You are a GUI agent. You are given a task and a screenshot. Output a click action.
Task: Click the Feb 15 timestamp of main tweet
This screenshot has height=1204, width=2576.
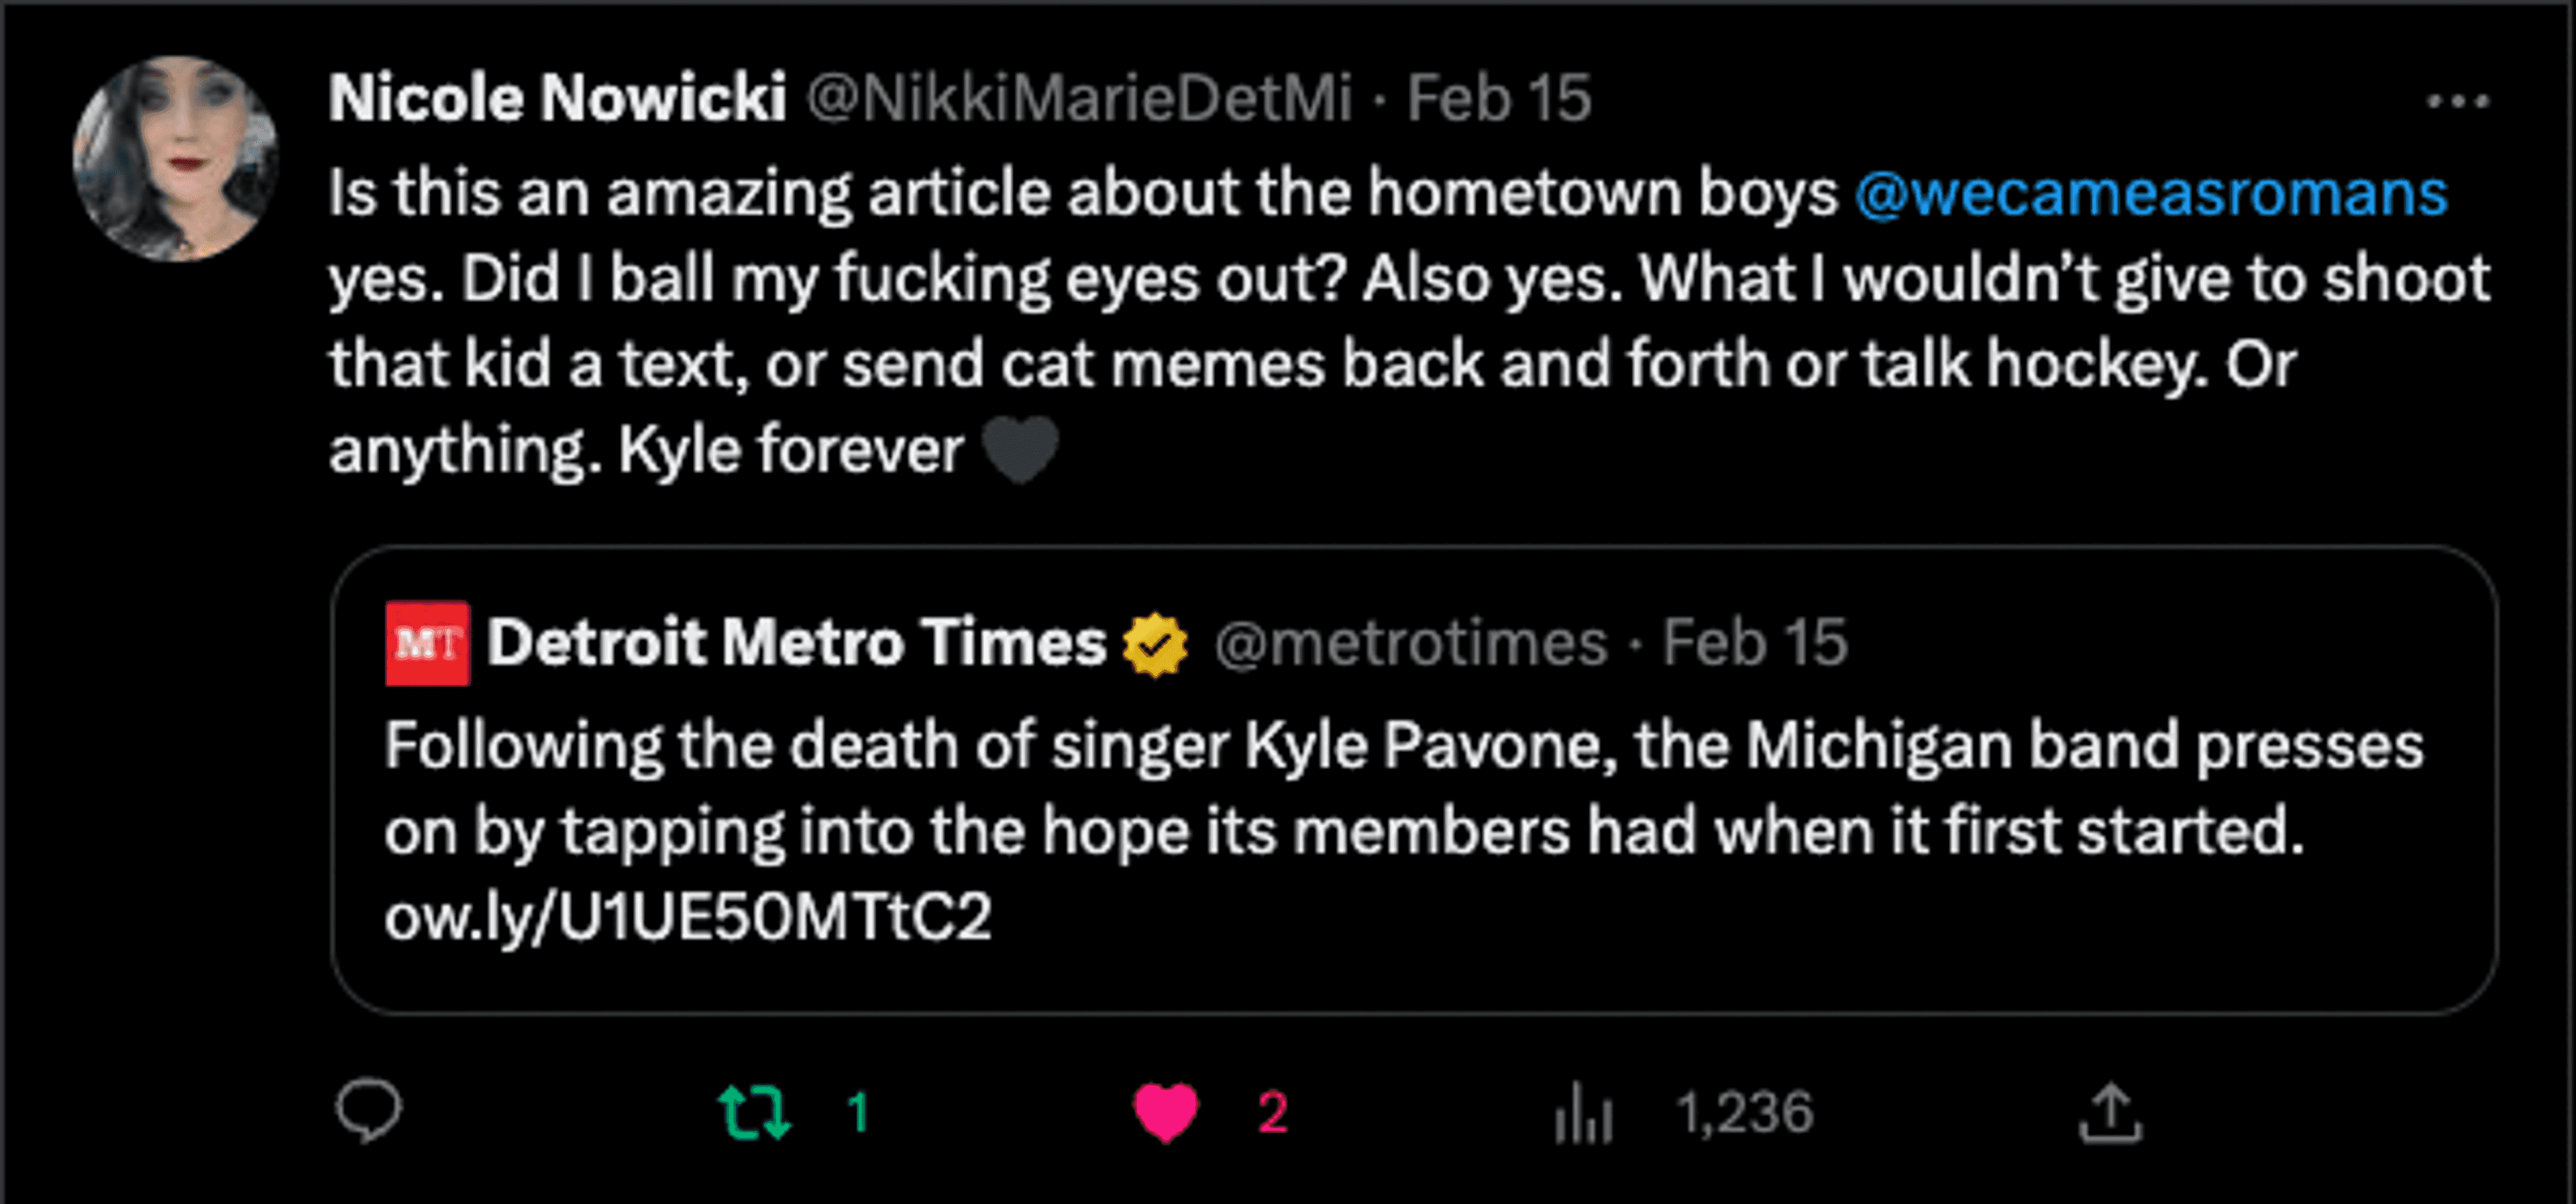1498,99
